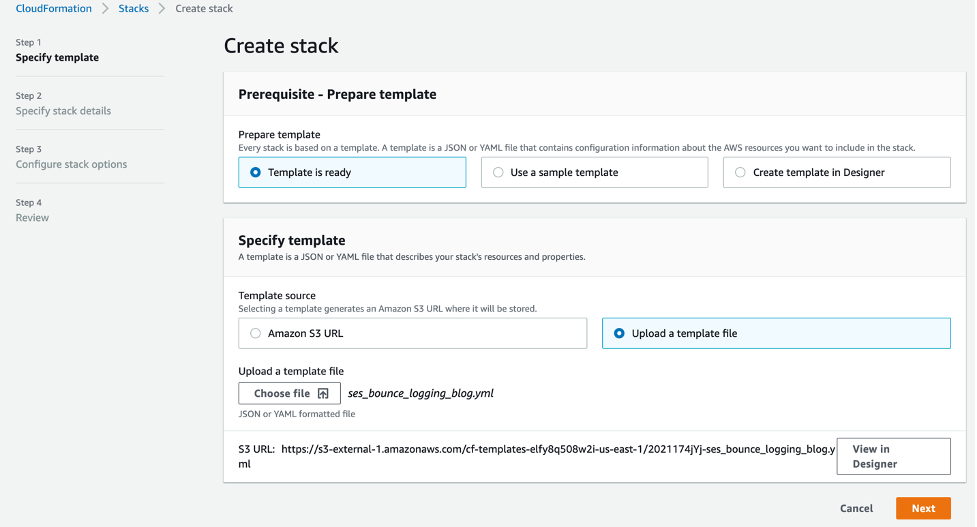
Task: Select Upload a template file option
Action: coord(620,334)
